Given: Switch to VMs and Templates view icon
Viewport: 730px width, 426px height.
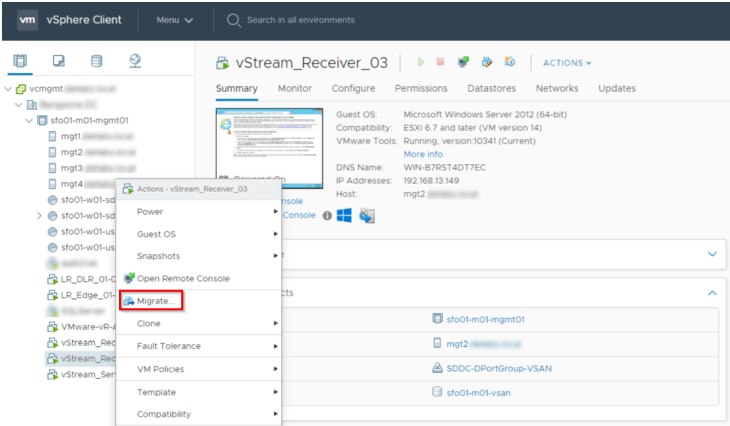Looking at the screenshot, I should (59, 61).
